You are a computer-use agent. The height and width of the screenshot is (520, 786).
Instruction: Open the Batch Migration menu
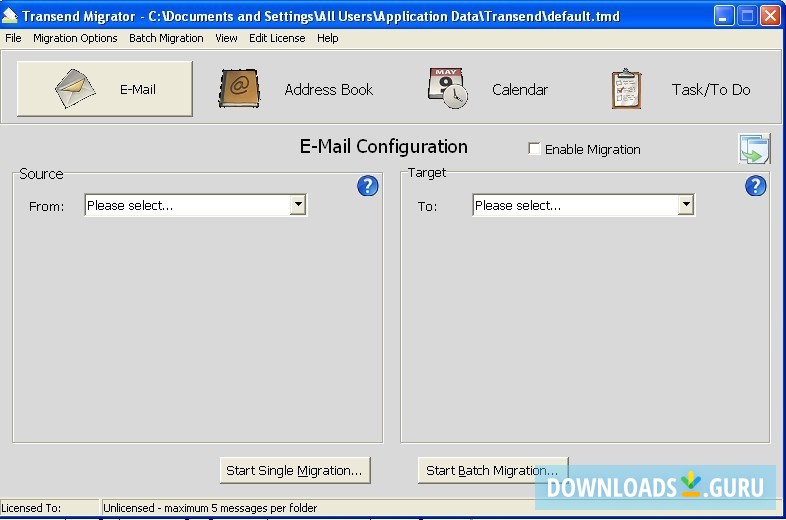pos(166,38)
